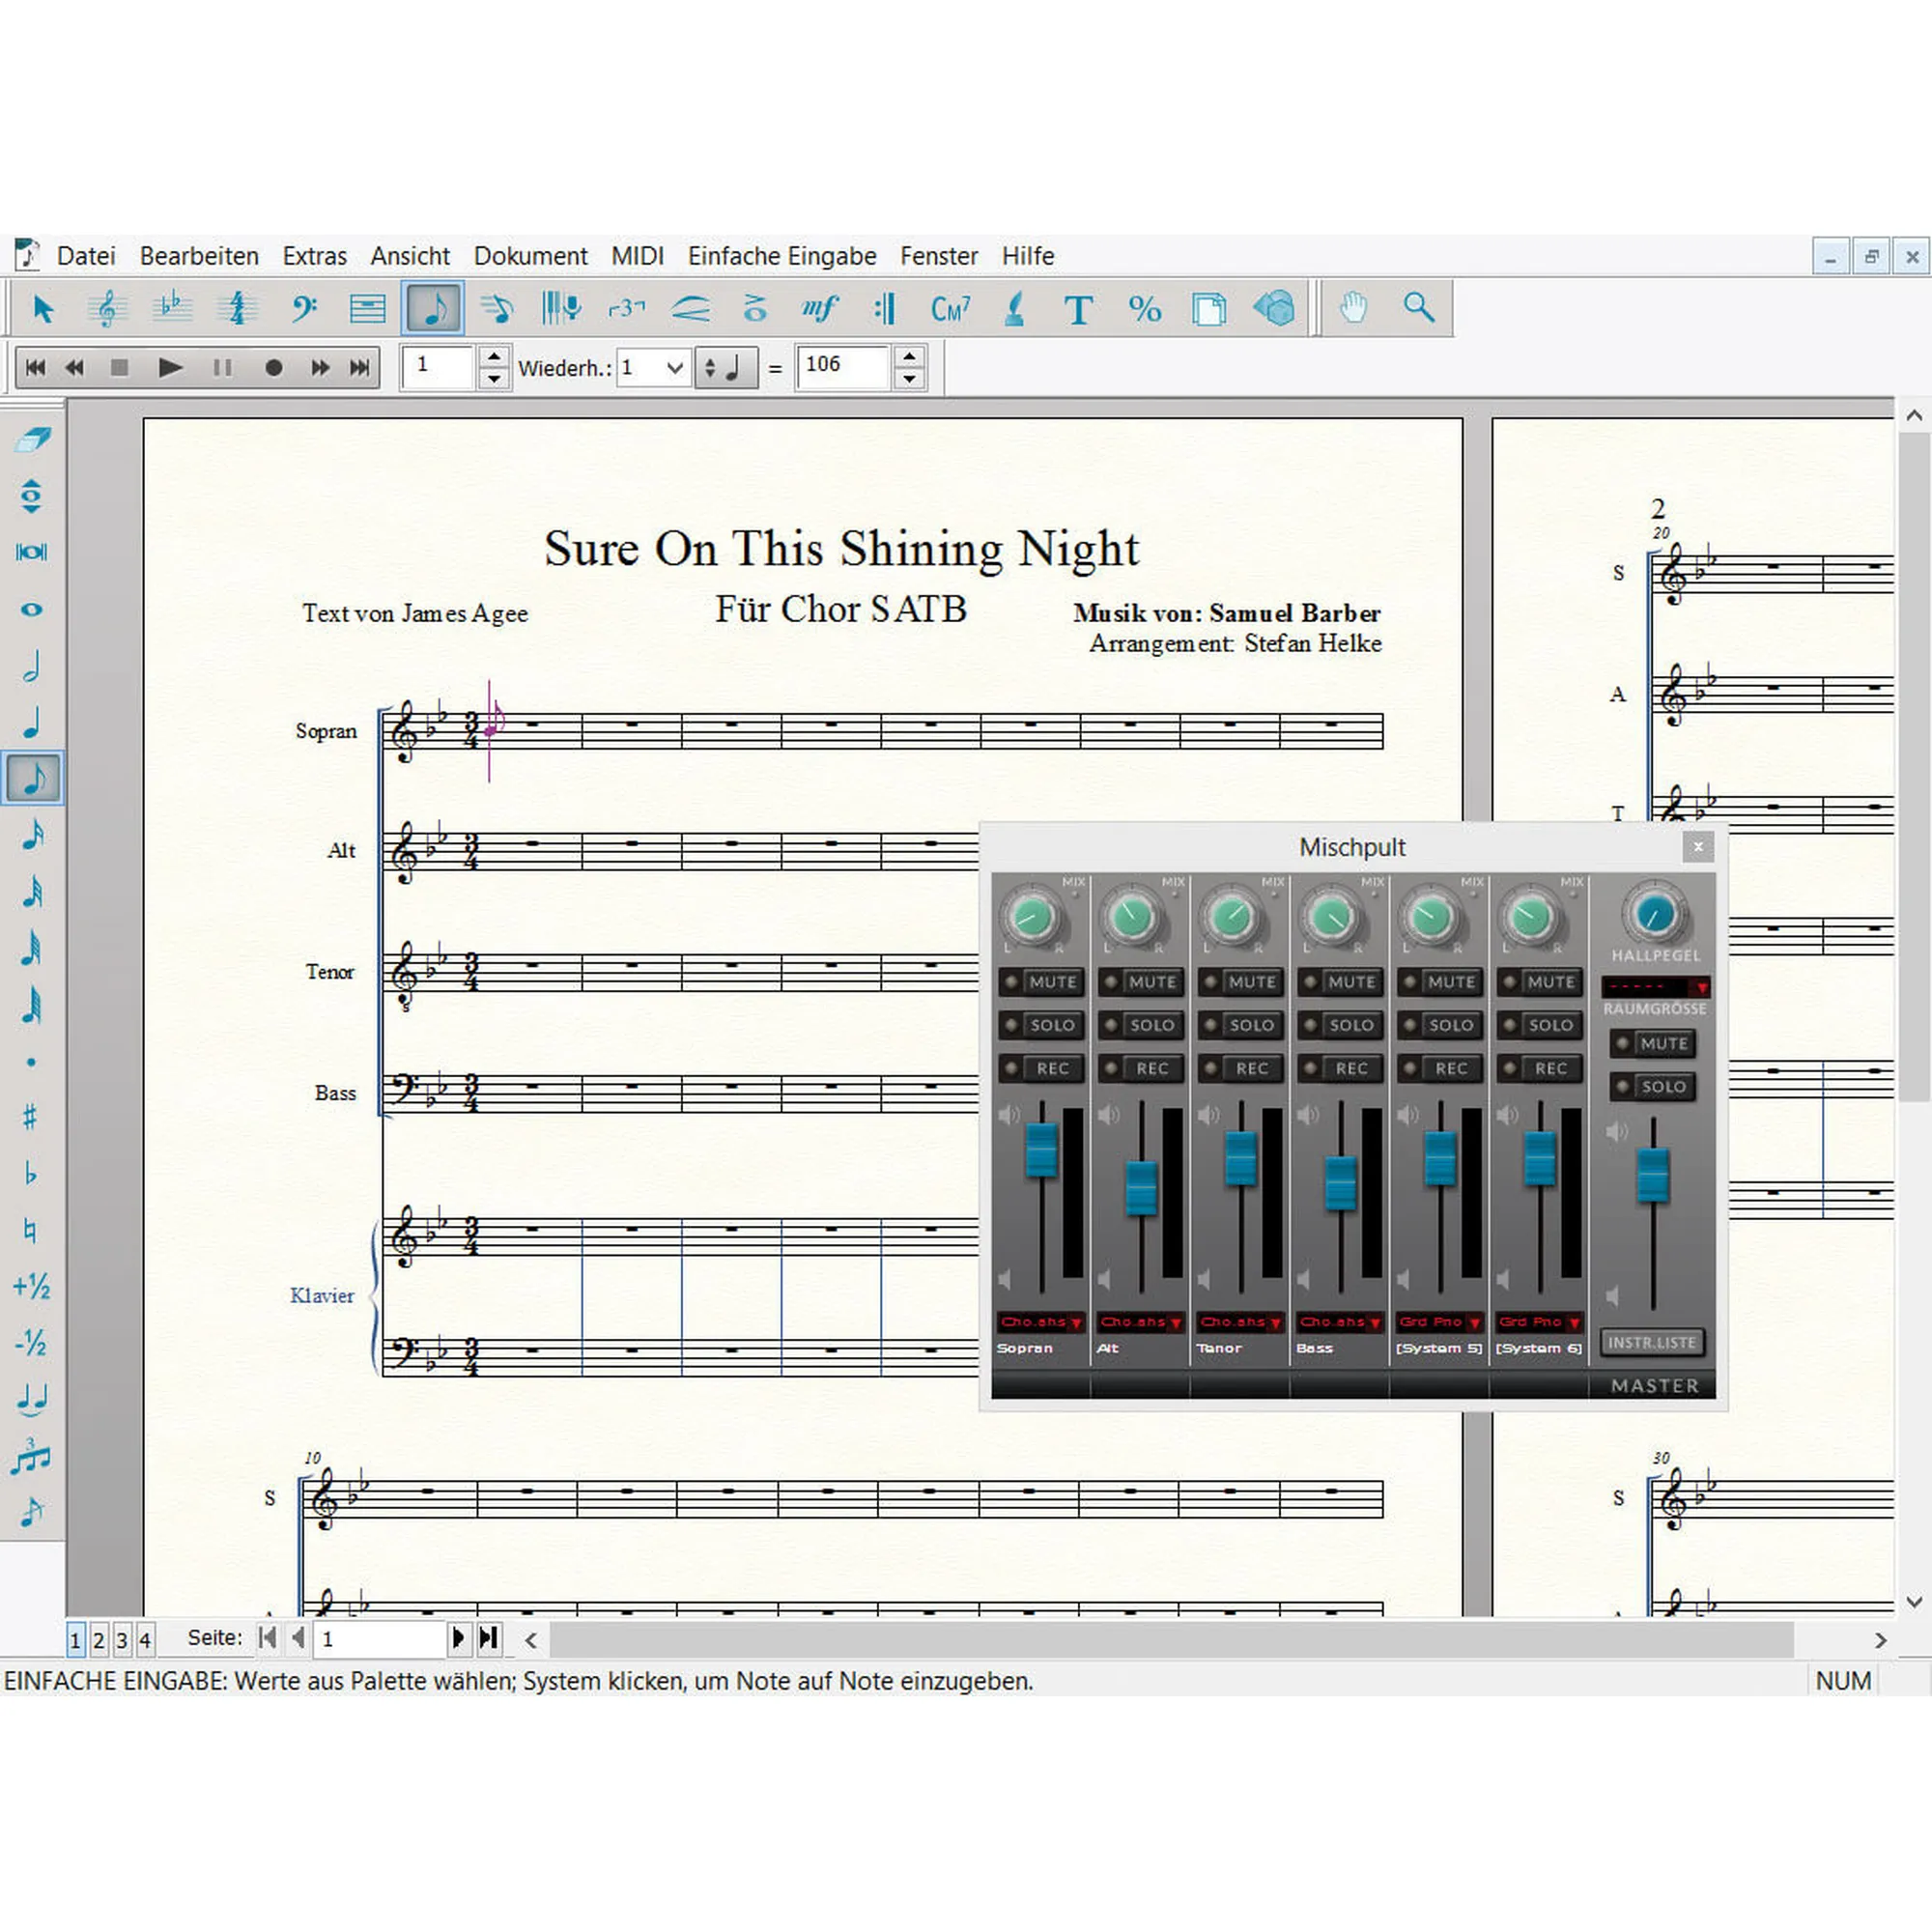
Task: Click the INSTR.LISTE button
Action: point(1652,1342)
